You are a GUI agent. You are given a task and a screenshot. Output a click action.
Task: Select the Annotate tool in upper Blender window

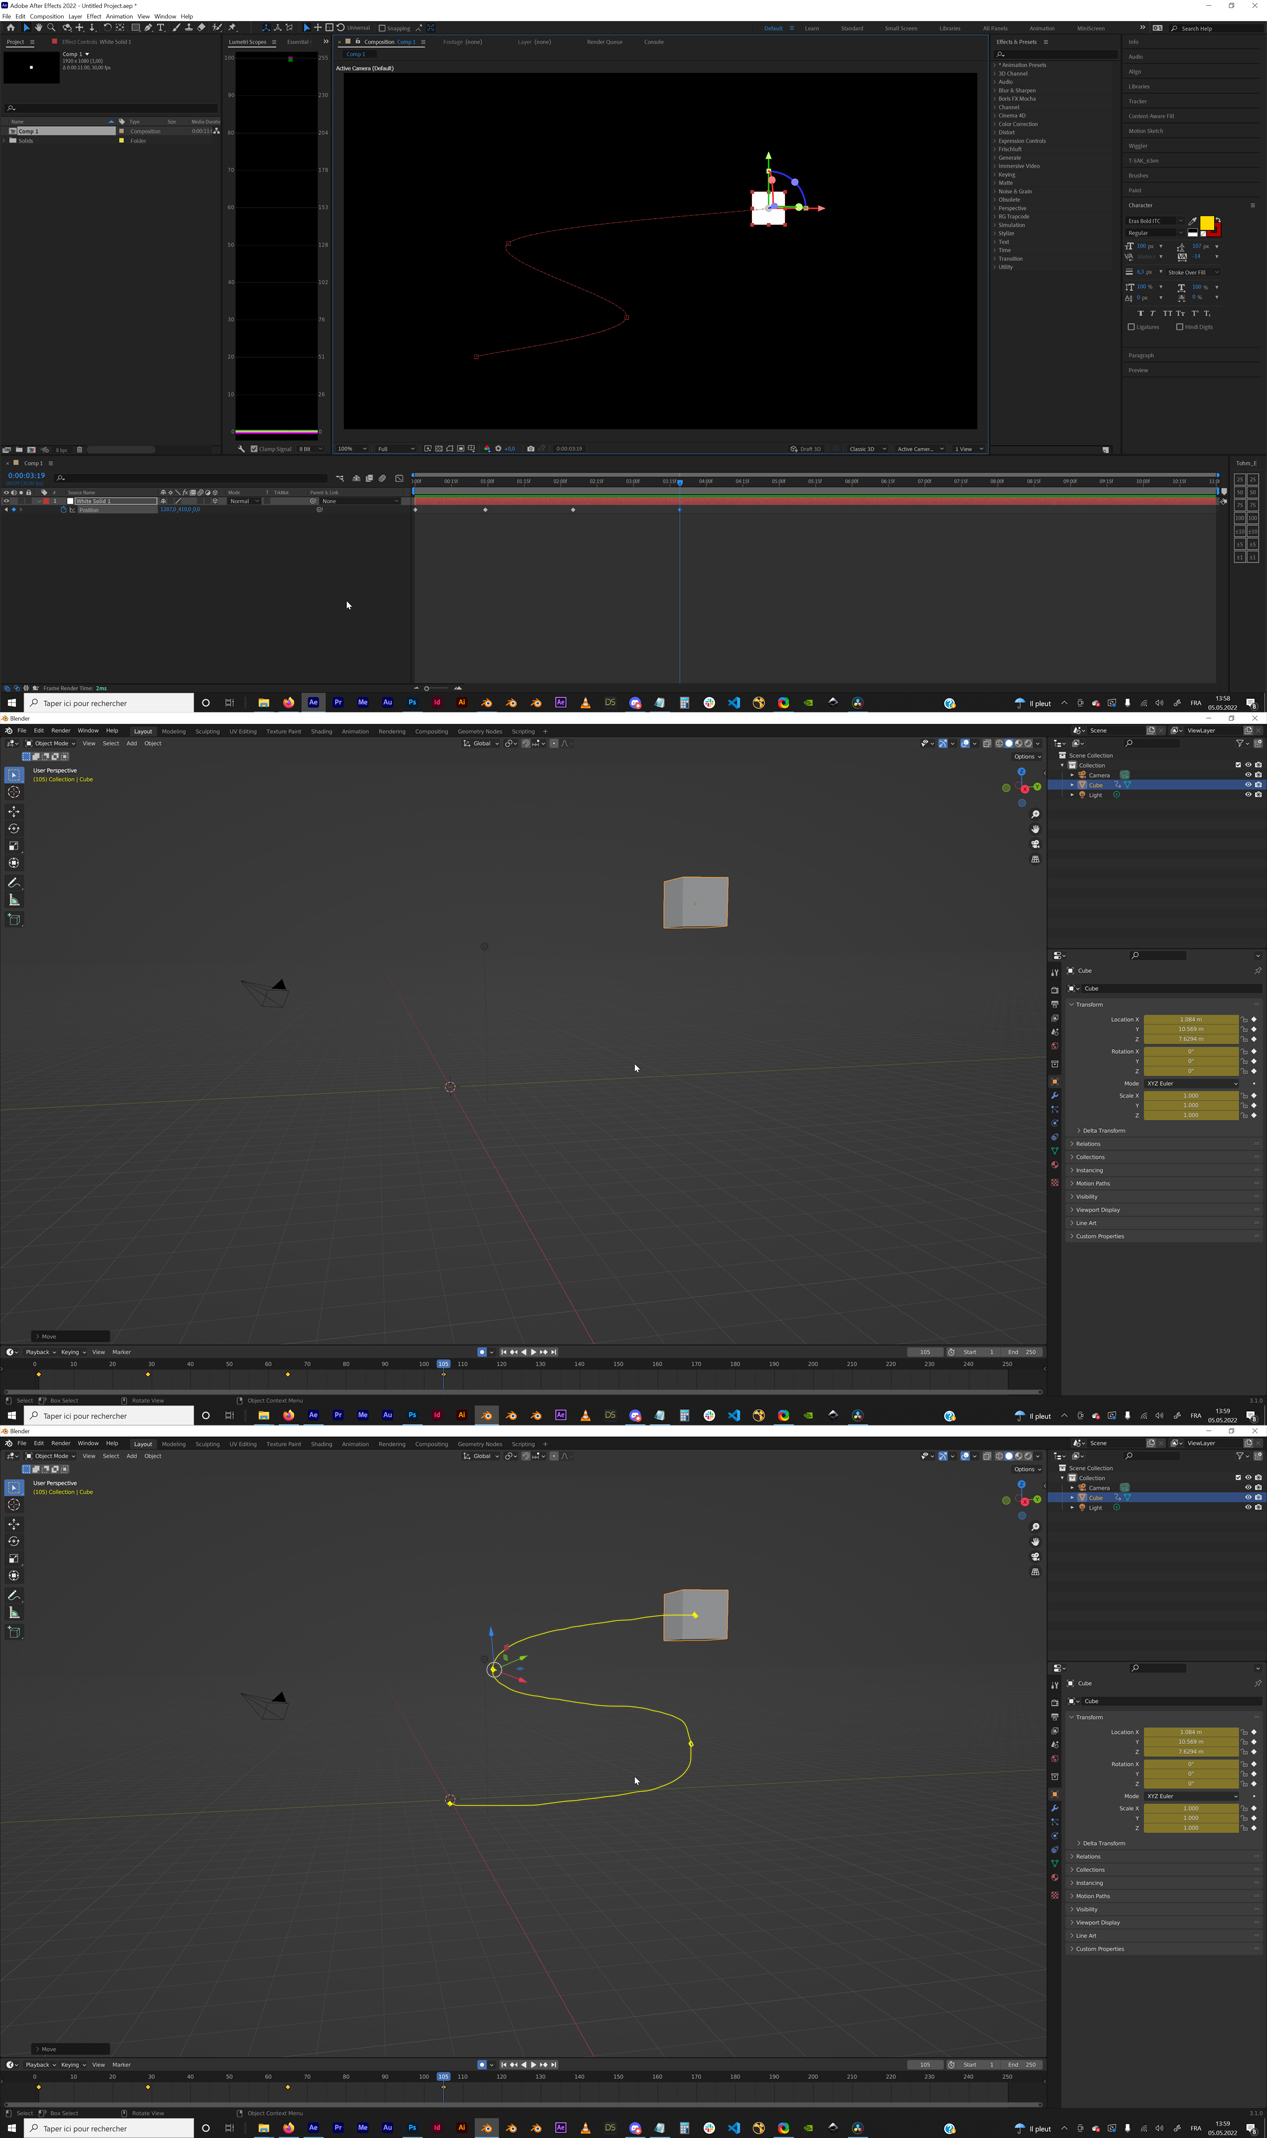[14, 883]
